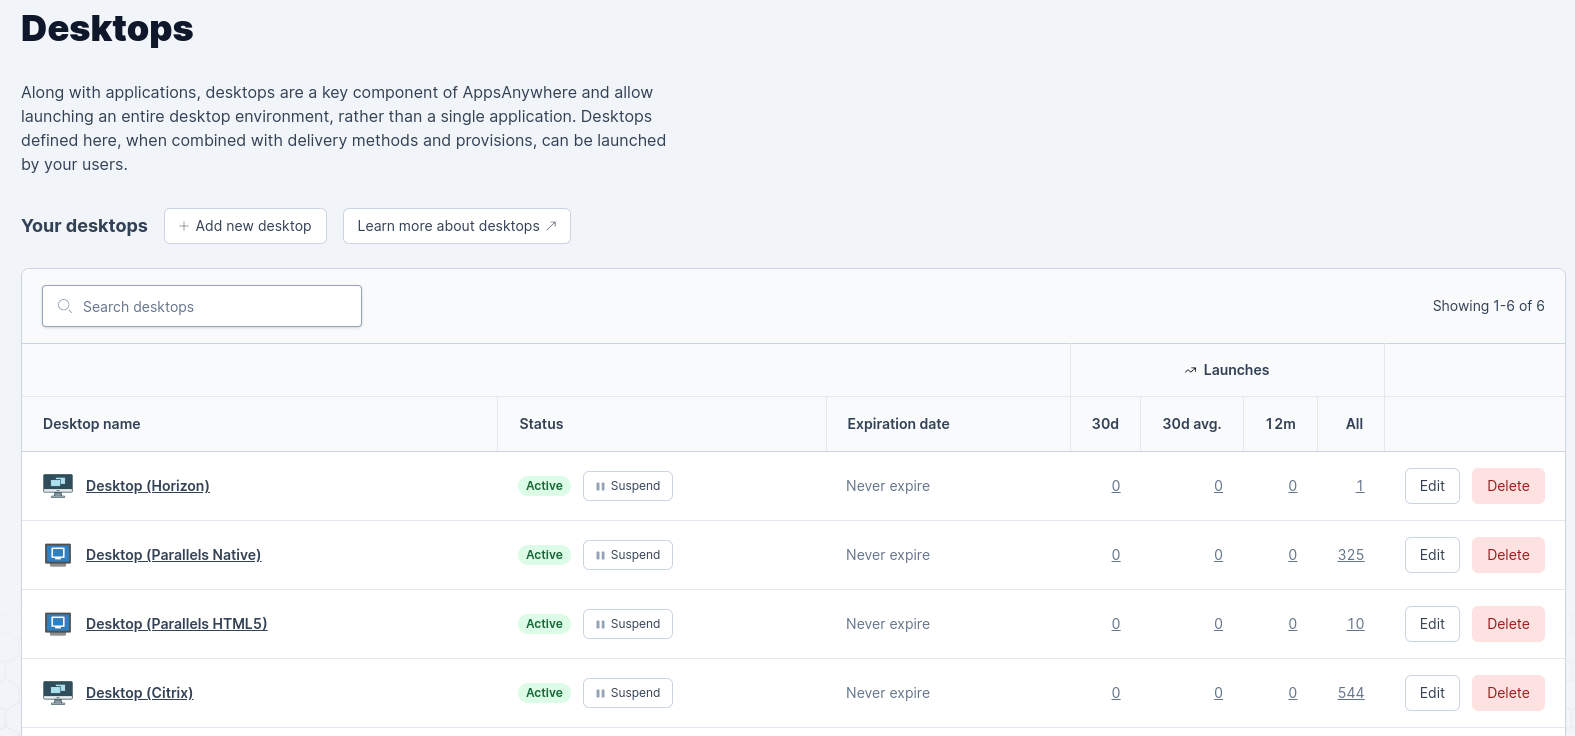Suspend the Desktop (Parallels Native) entry

pyautogui.click(x=627, y=555)
